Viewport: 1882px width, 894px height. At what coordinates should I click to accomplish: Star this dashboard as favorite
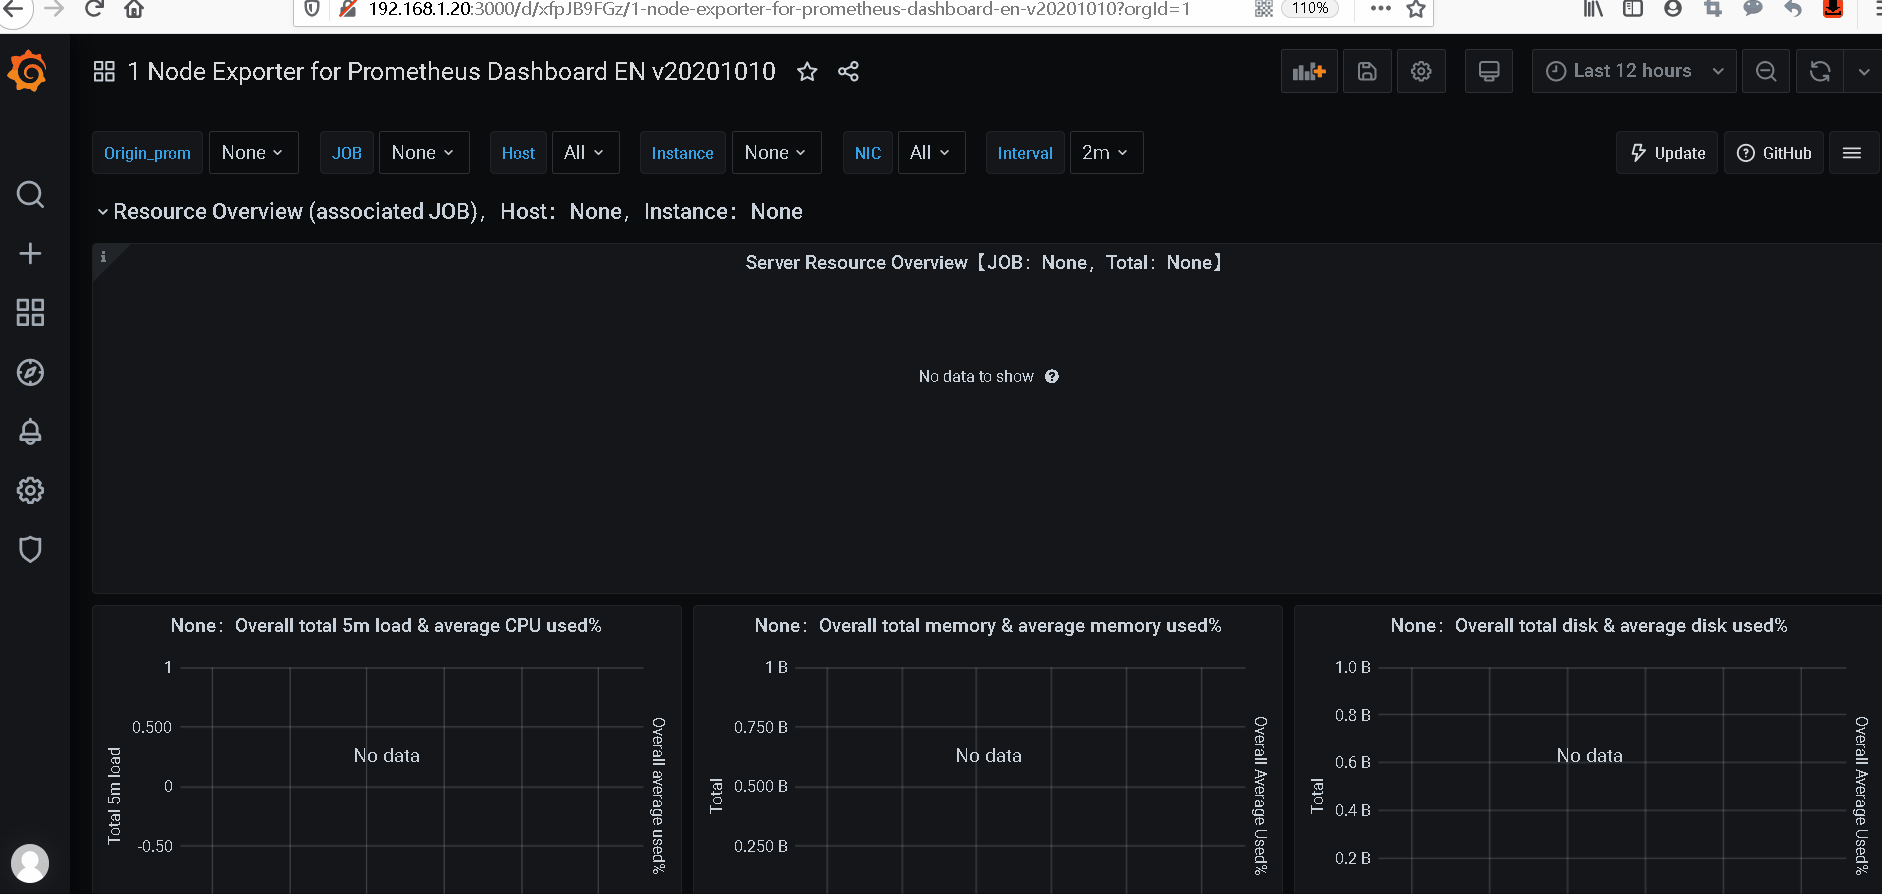point(807,71)
